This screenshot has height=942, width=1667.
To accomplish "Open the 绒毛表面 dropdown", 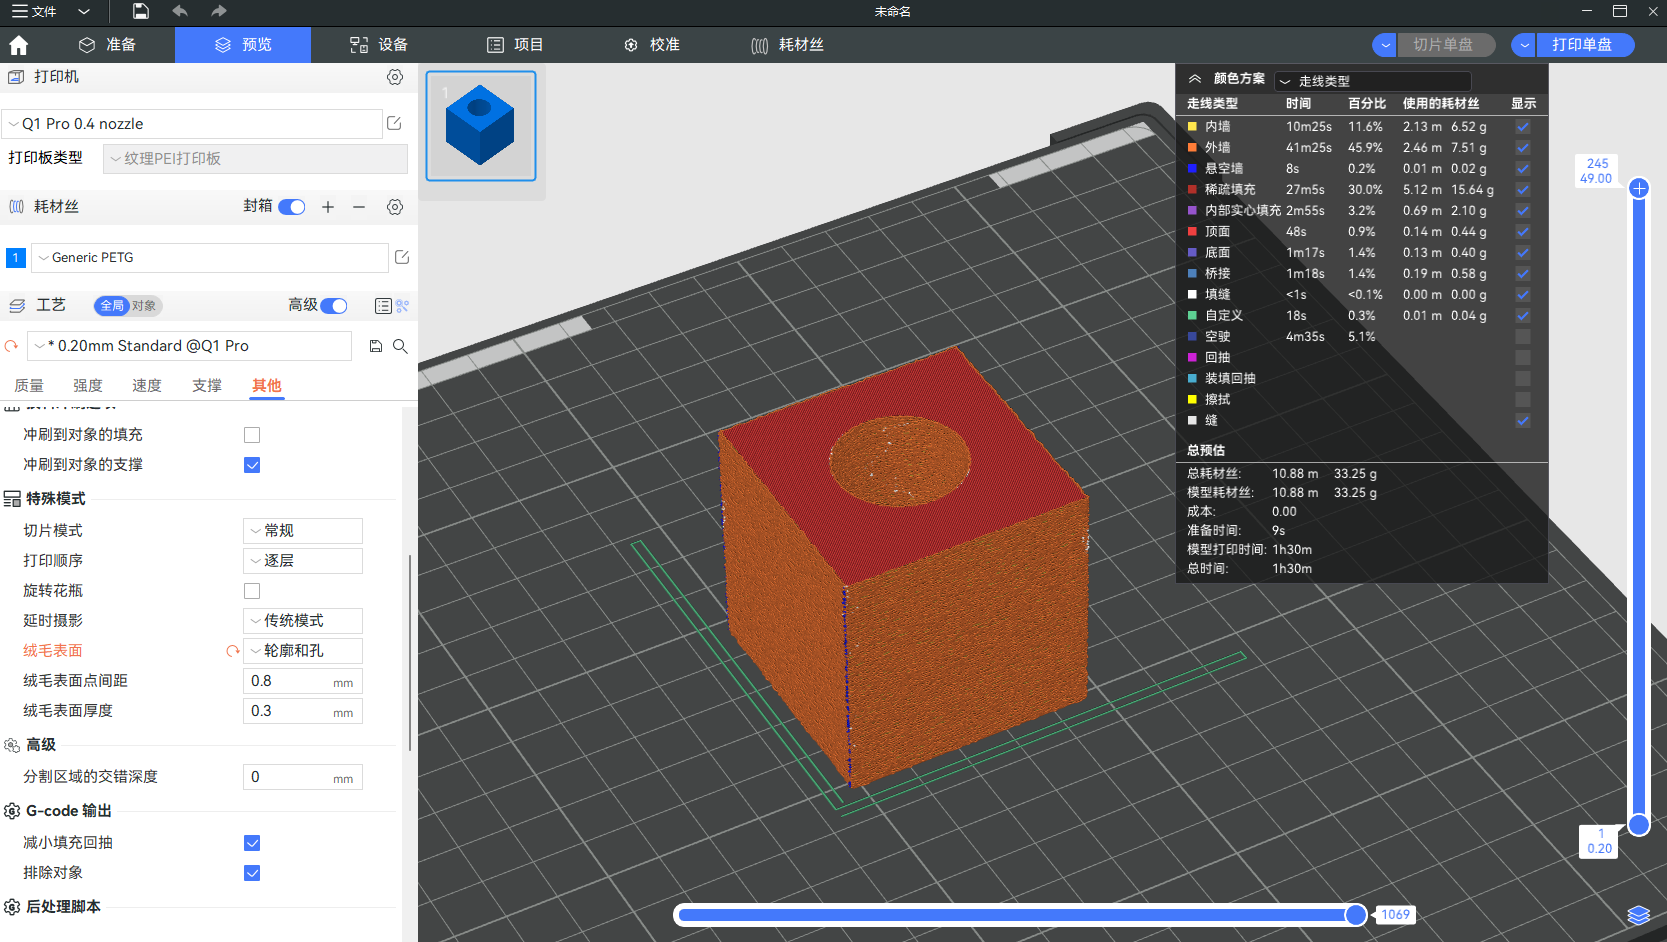I will coord(303,651).
